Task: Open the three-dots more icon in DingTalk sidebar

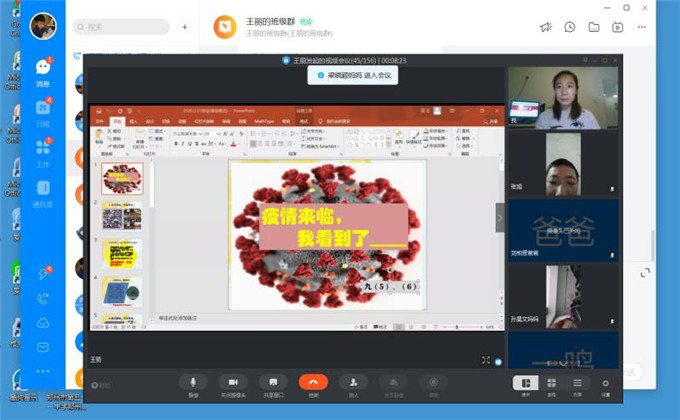Action: click(x=42, y=371)
